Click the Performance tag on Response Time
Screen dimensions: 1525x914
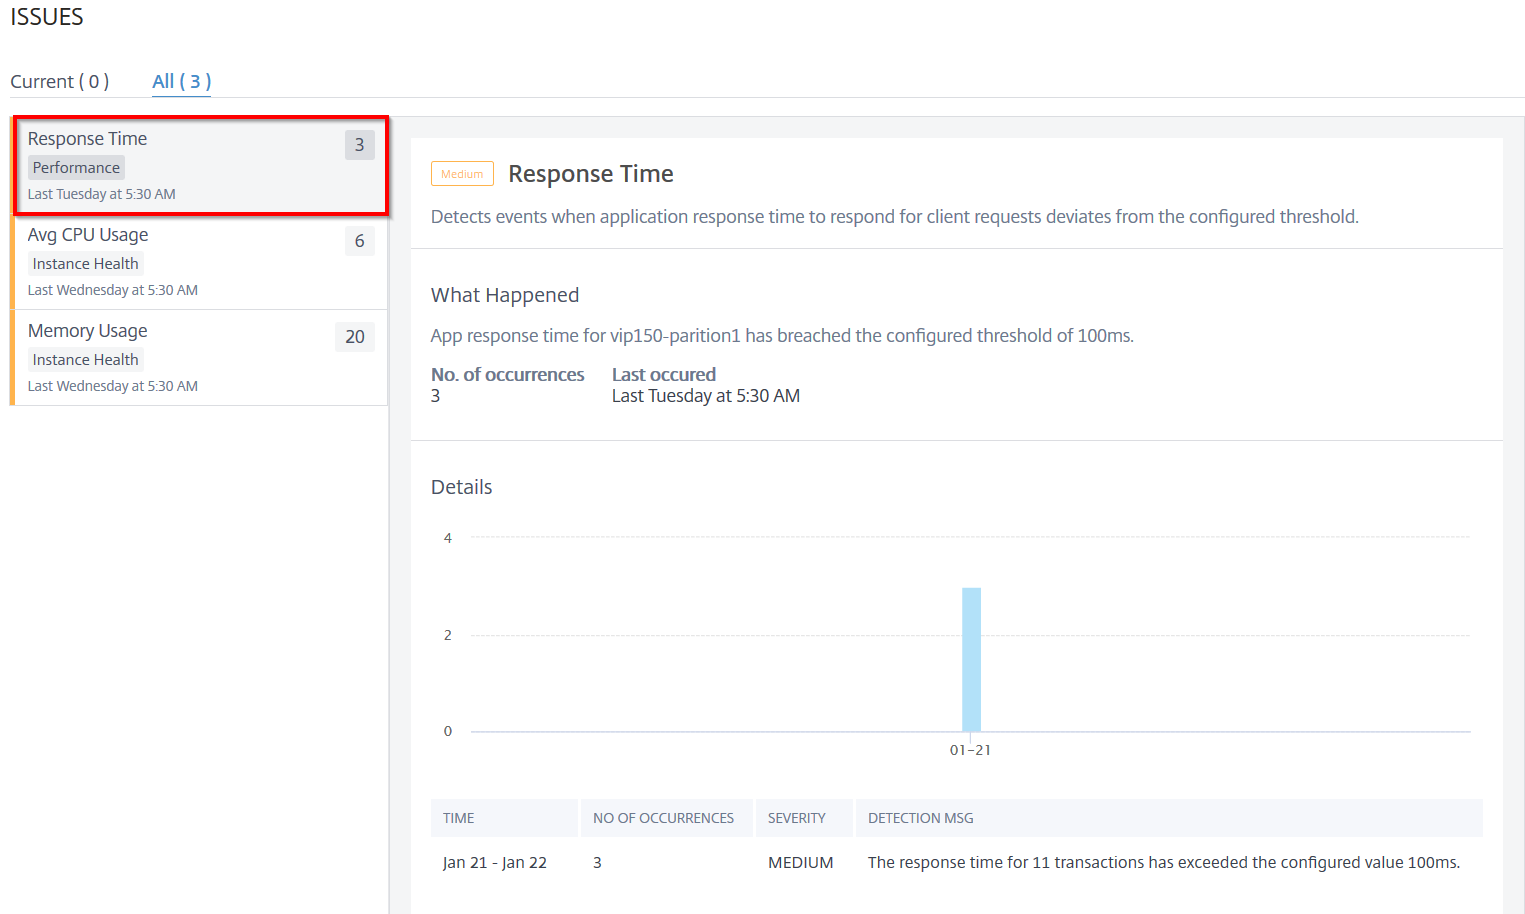click(x=76, y=168)
